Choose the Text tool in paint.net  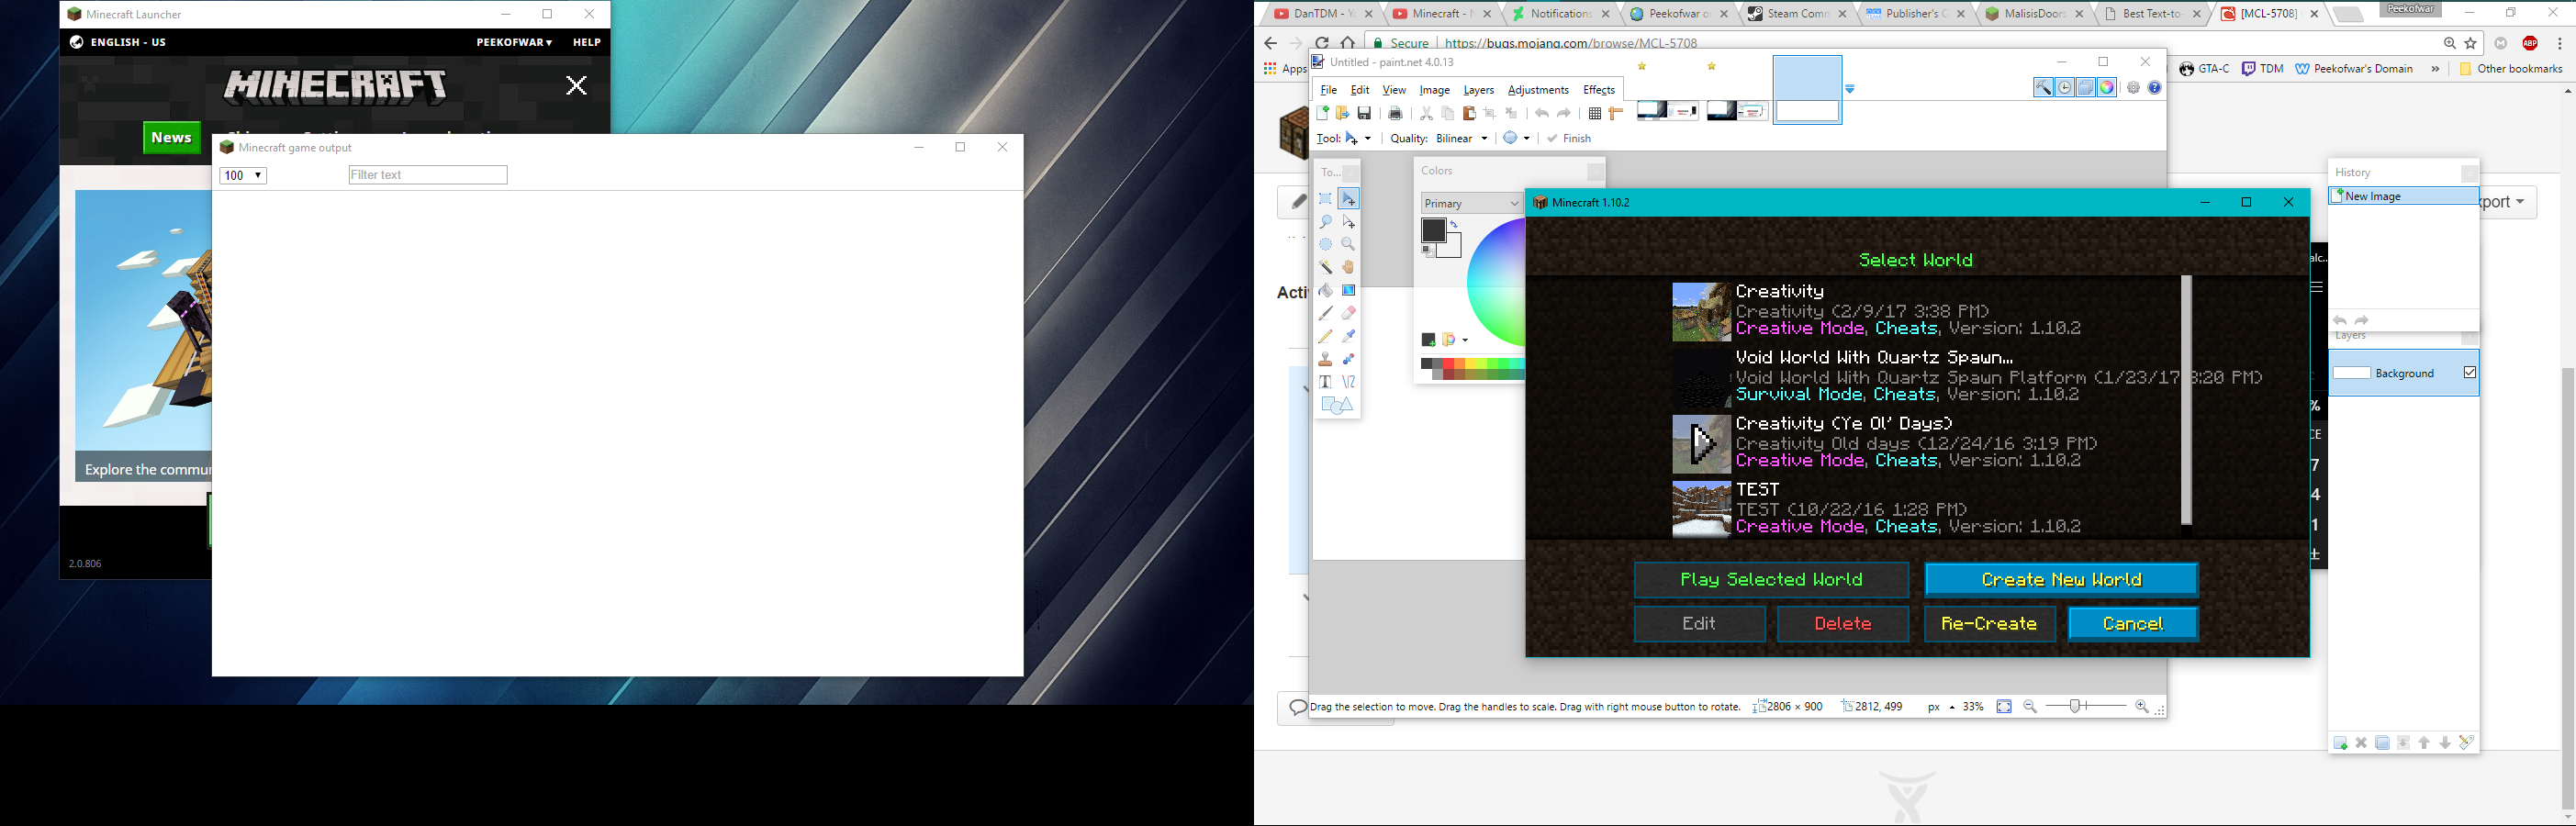coord(1325,382)
